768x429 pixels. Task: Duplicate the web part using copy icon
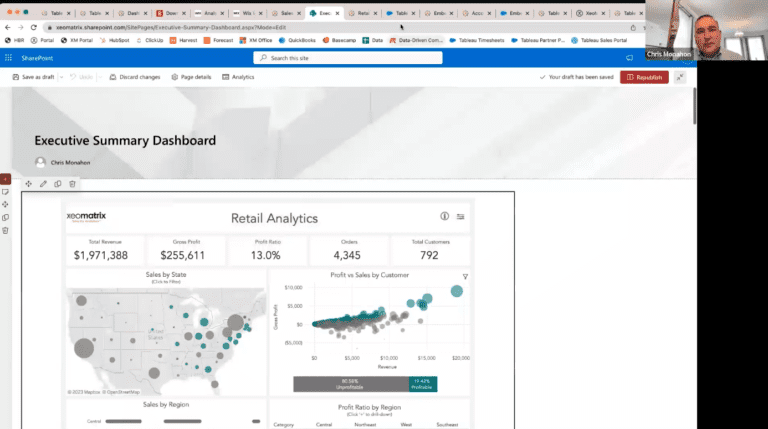(58, 184)
